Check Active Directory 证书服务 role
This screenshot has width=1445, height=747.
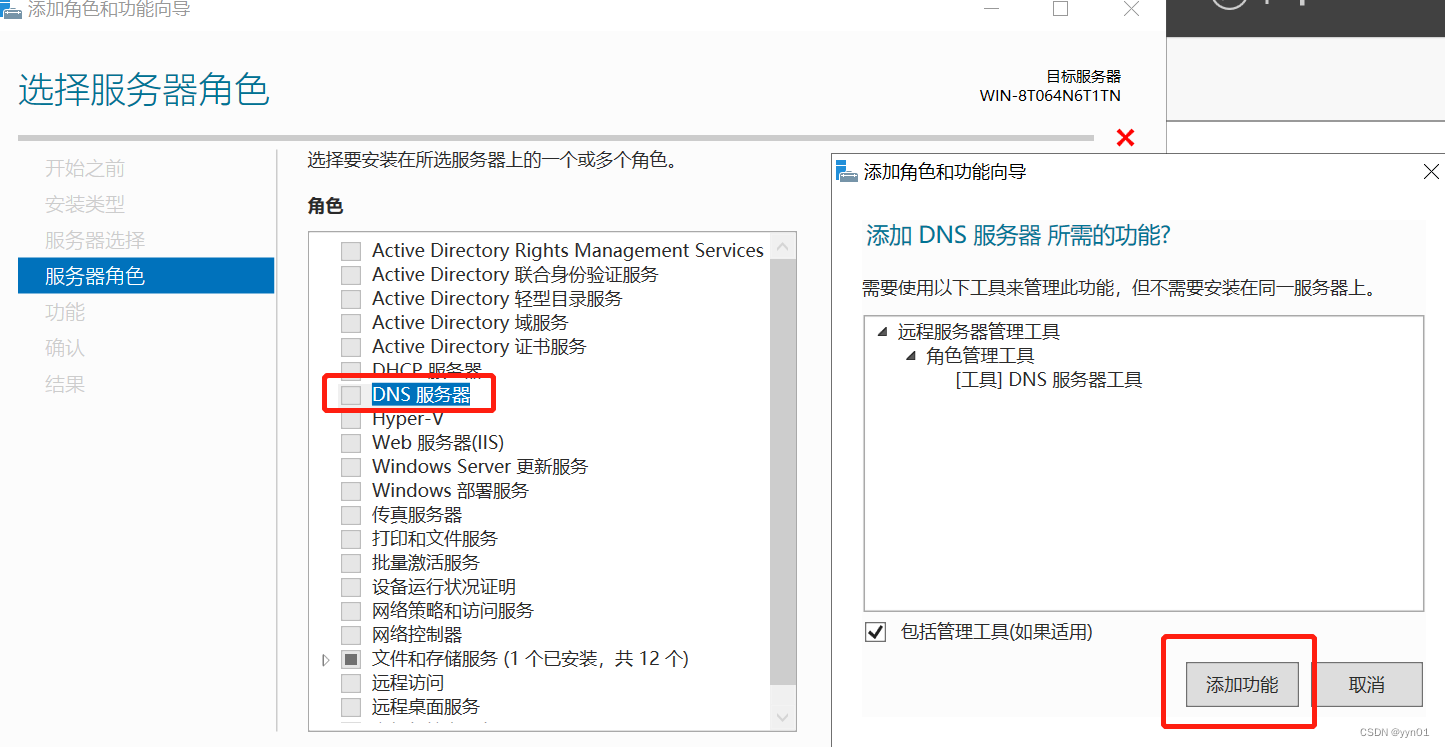click(x=350, y=347)
